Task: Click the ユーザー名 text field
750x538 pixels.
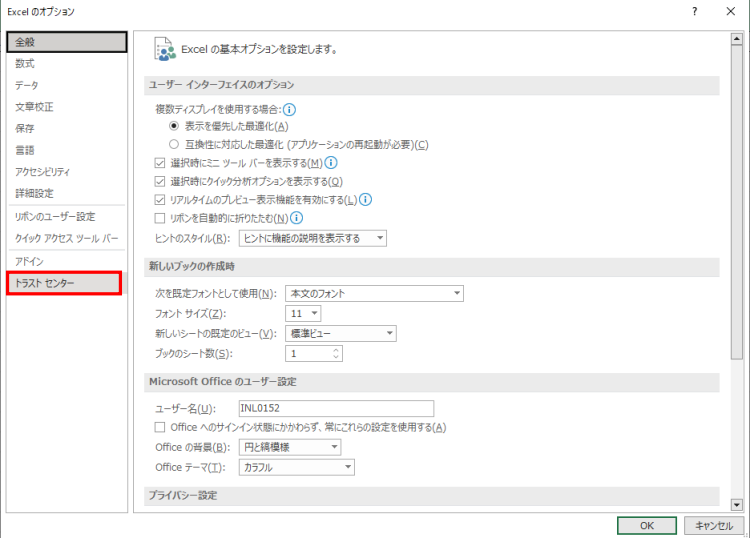Action: pyautogui.click(x=336, y=408)
